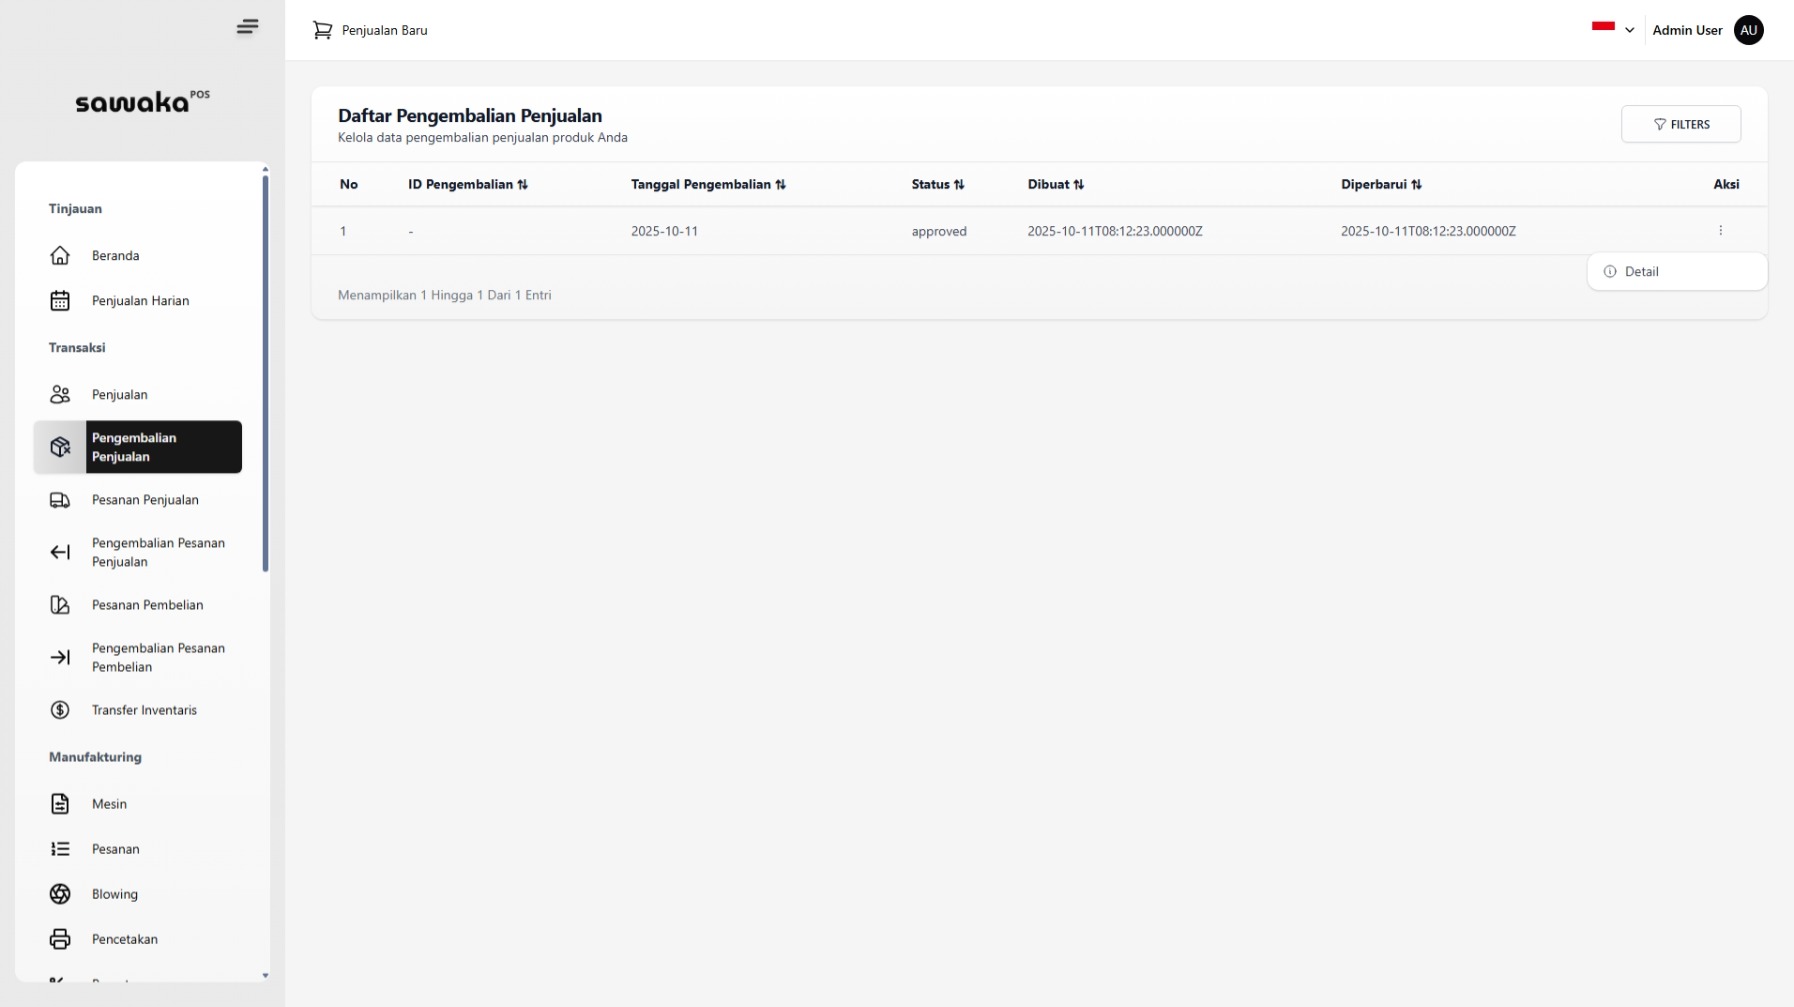Go to Penjualan in sidebar
The height and width of the screenshot is (1007, 1794).
click(120, 395)
